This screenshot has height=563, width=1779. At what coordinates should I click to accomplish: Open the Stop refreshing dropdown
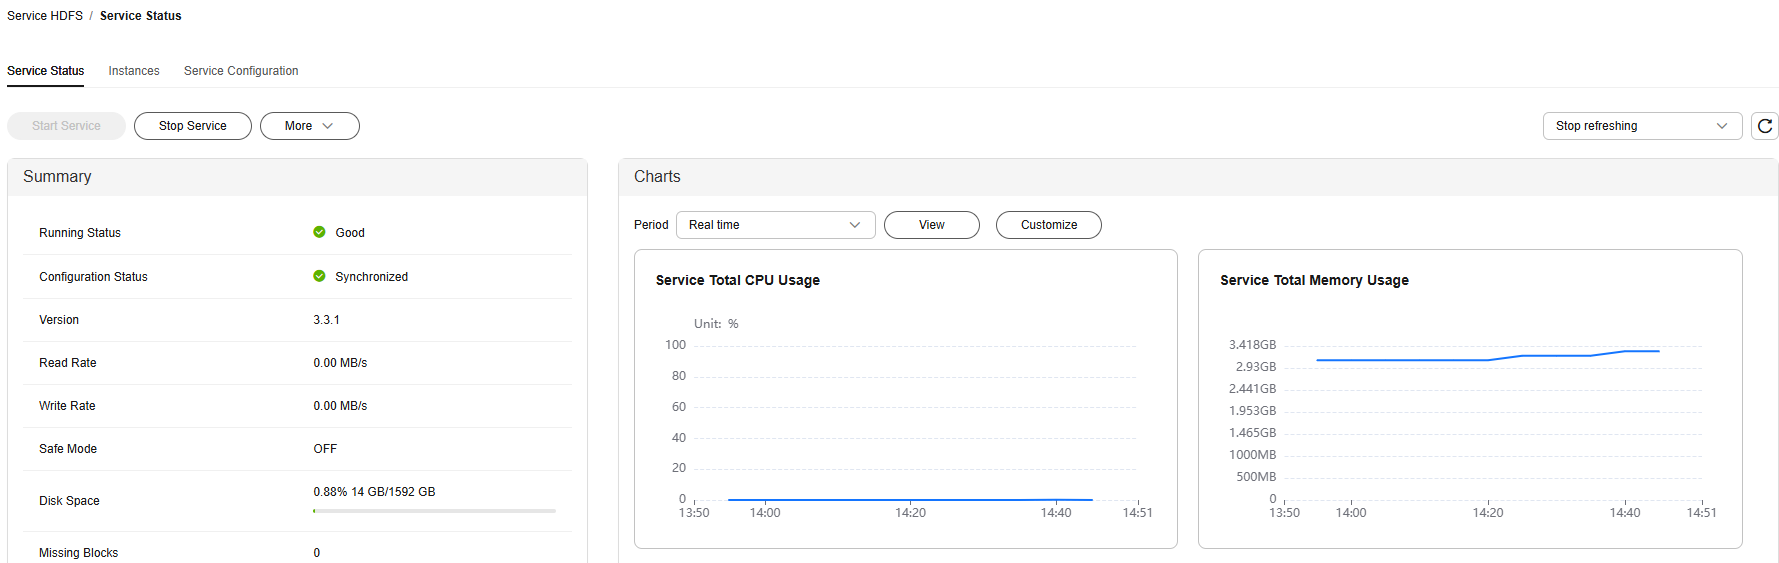click(1642, 126)
